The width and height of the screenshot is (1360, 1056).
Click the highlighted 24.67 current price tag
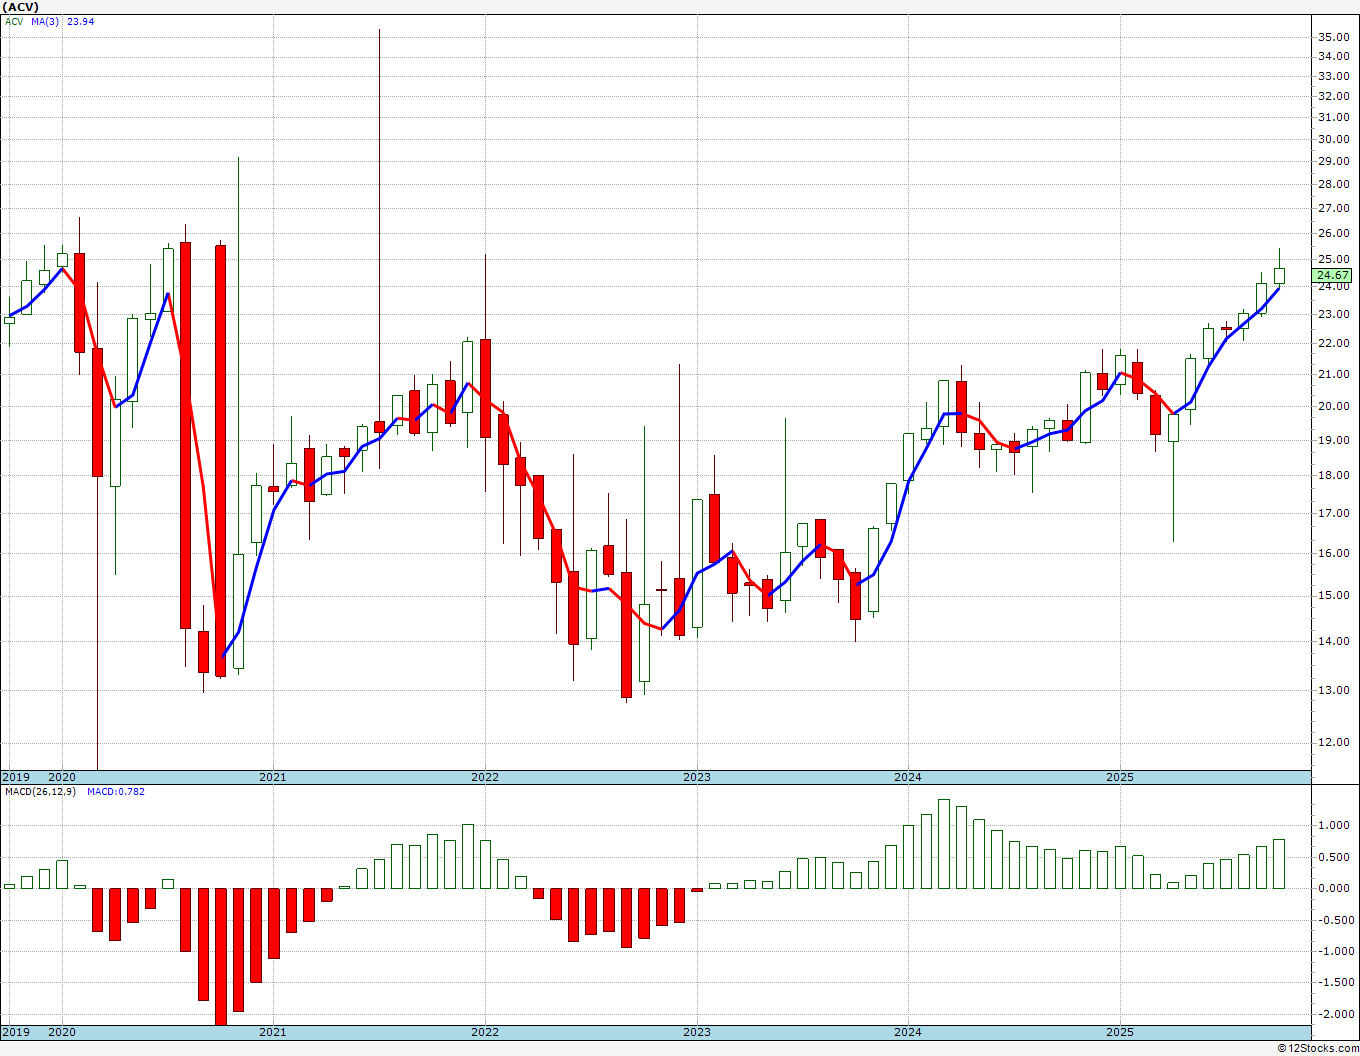[1333, 275]
